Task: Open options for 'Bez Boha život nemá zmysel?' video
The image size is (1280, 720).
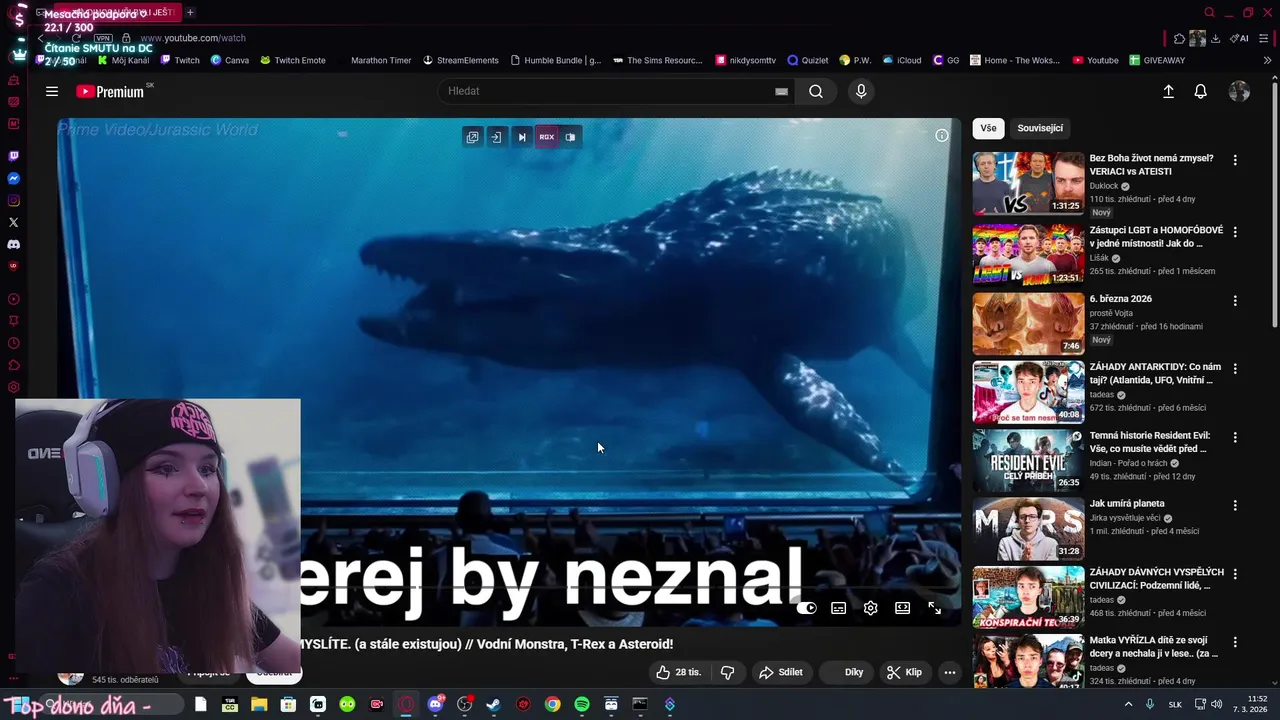Action: coord(1235,160)
